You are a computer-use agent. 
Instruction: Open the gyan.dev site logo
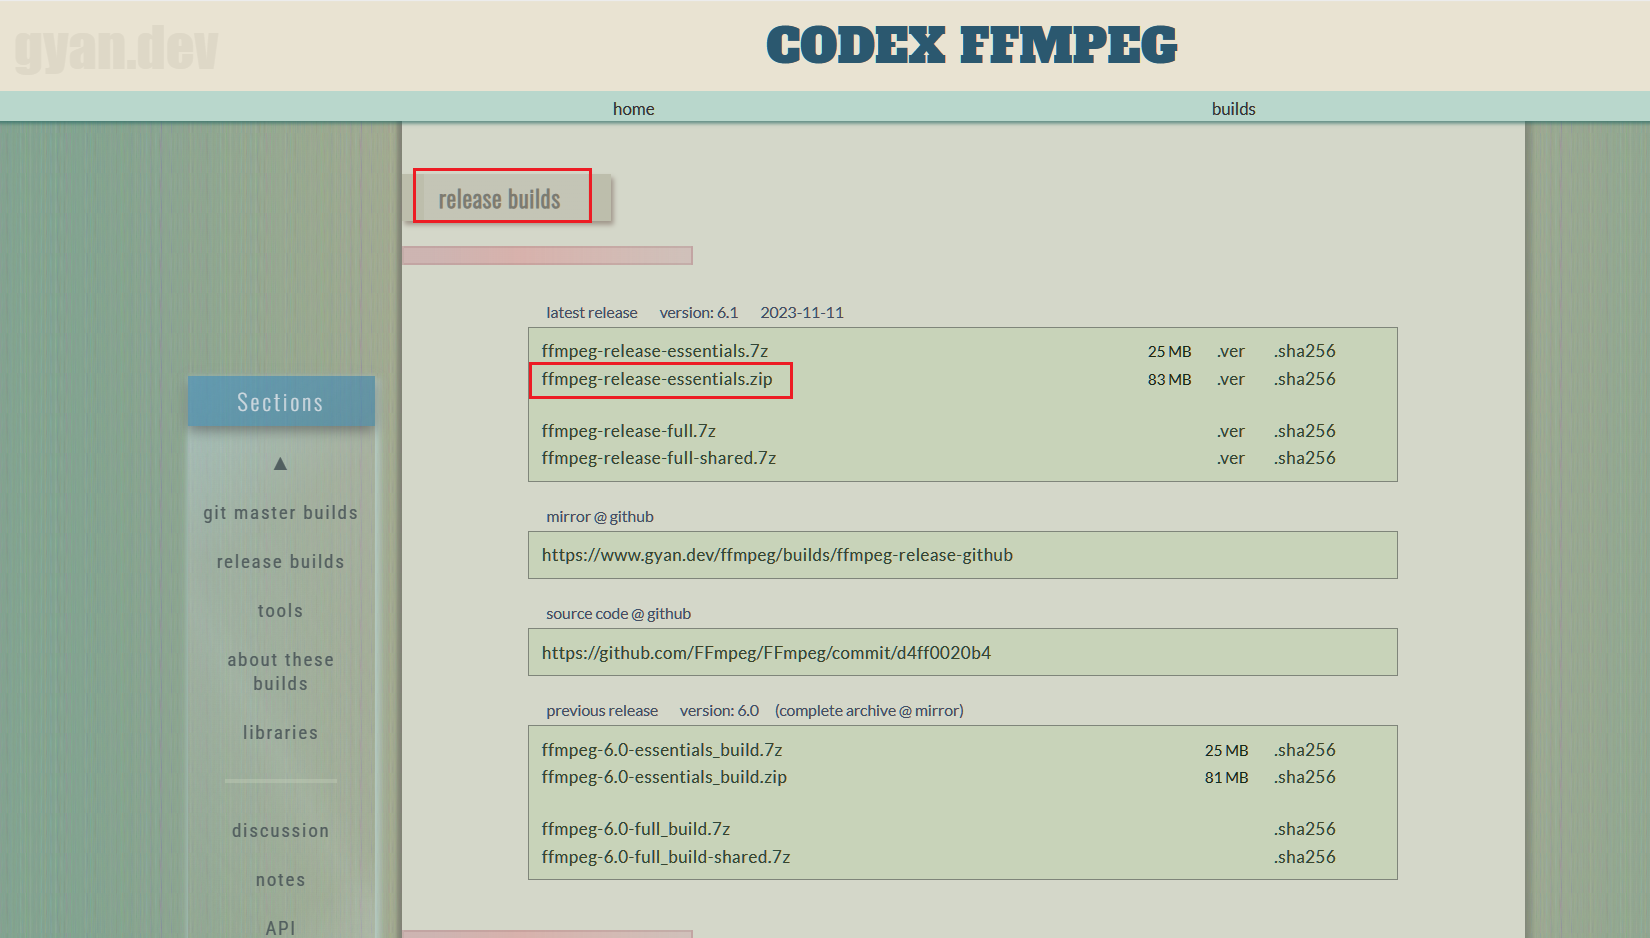tap(116, 48)
